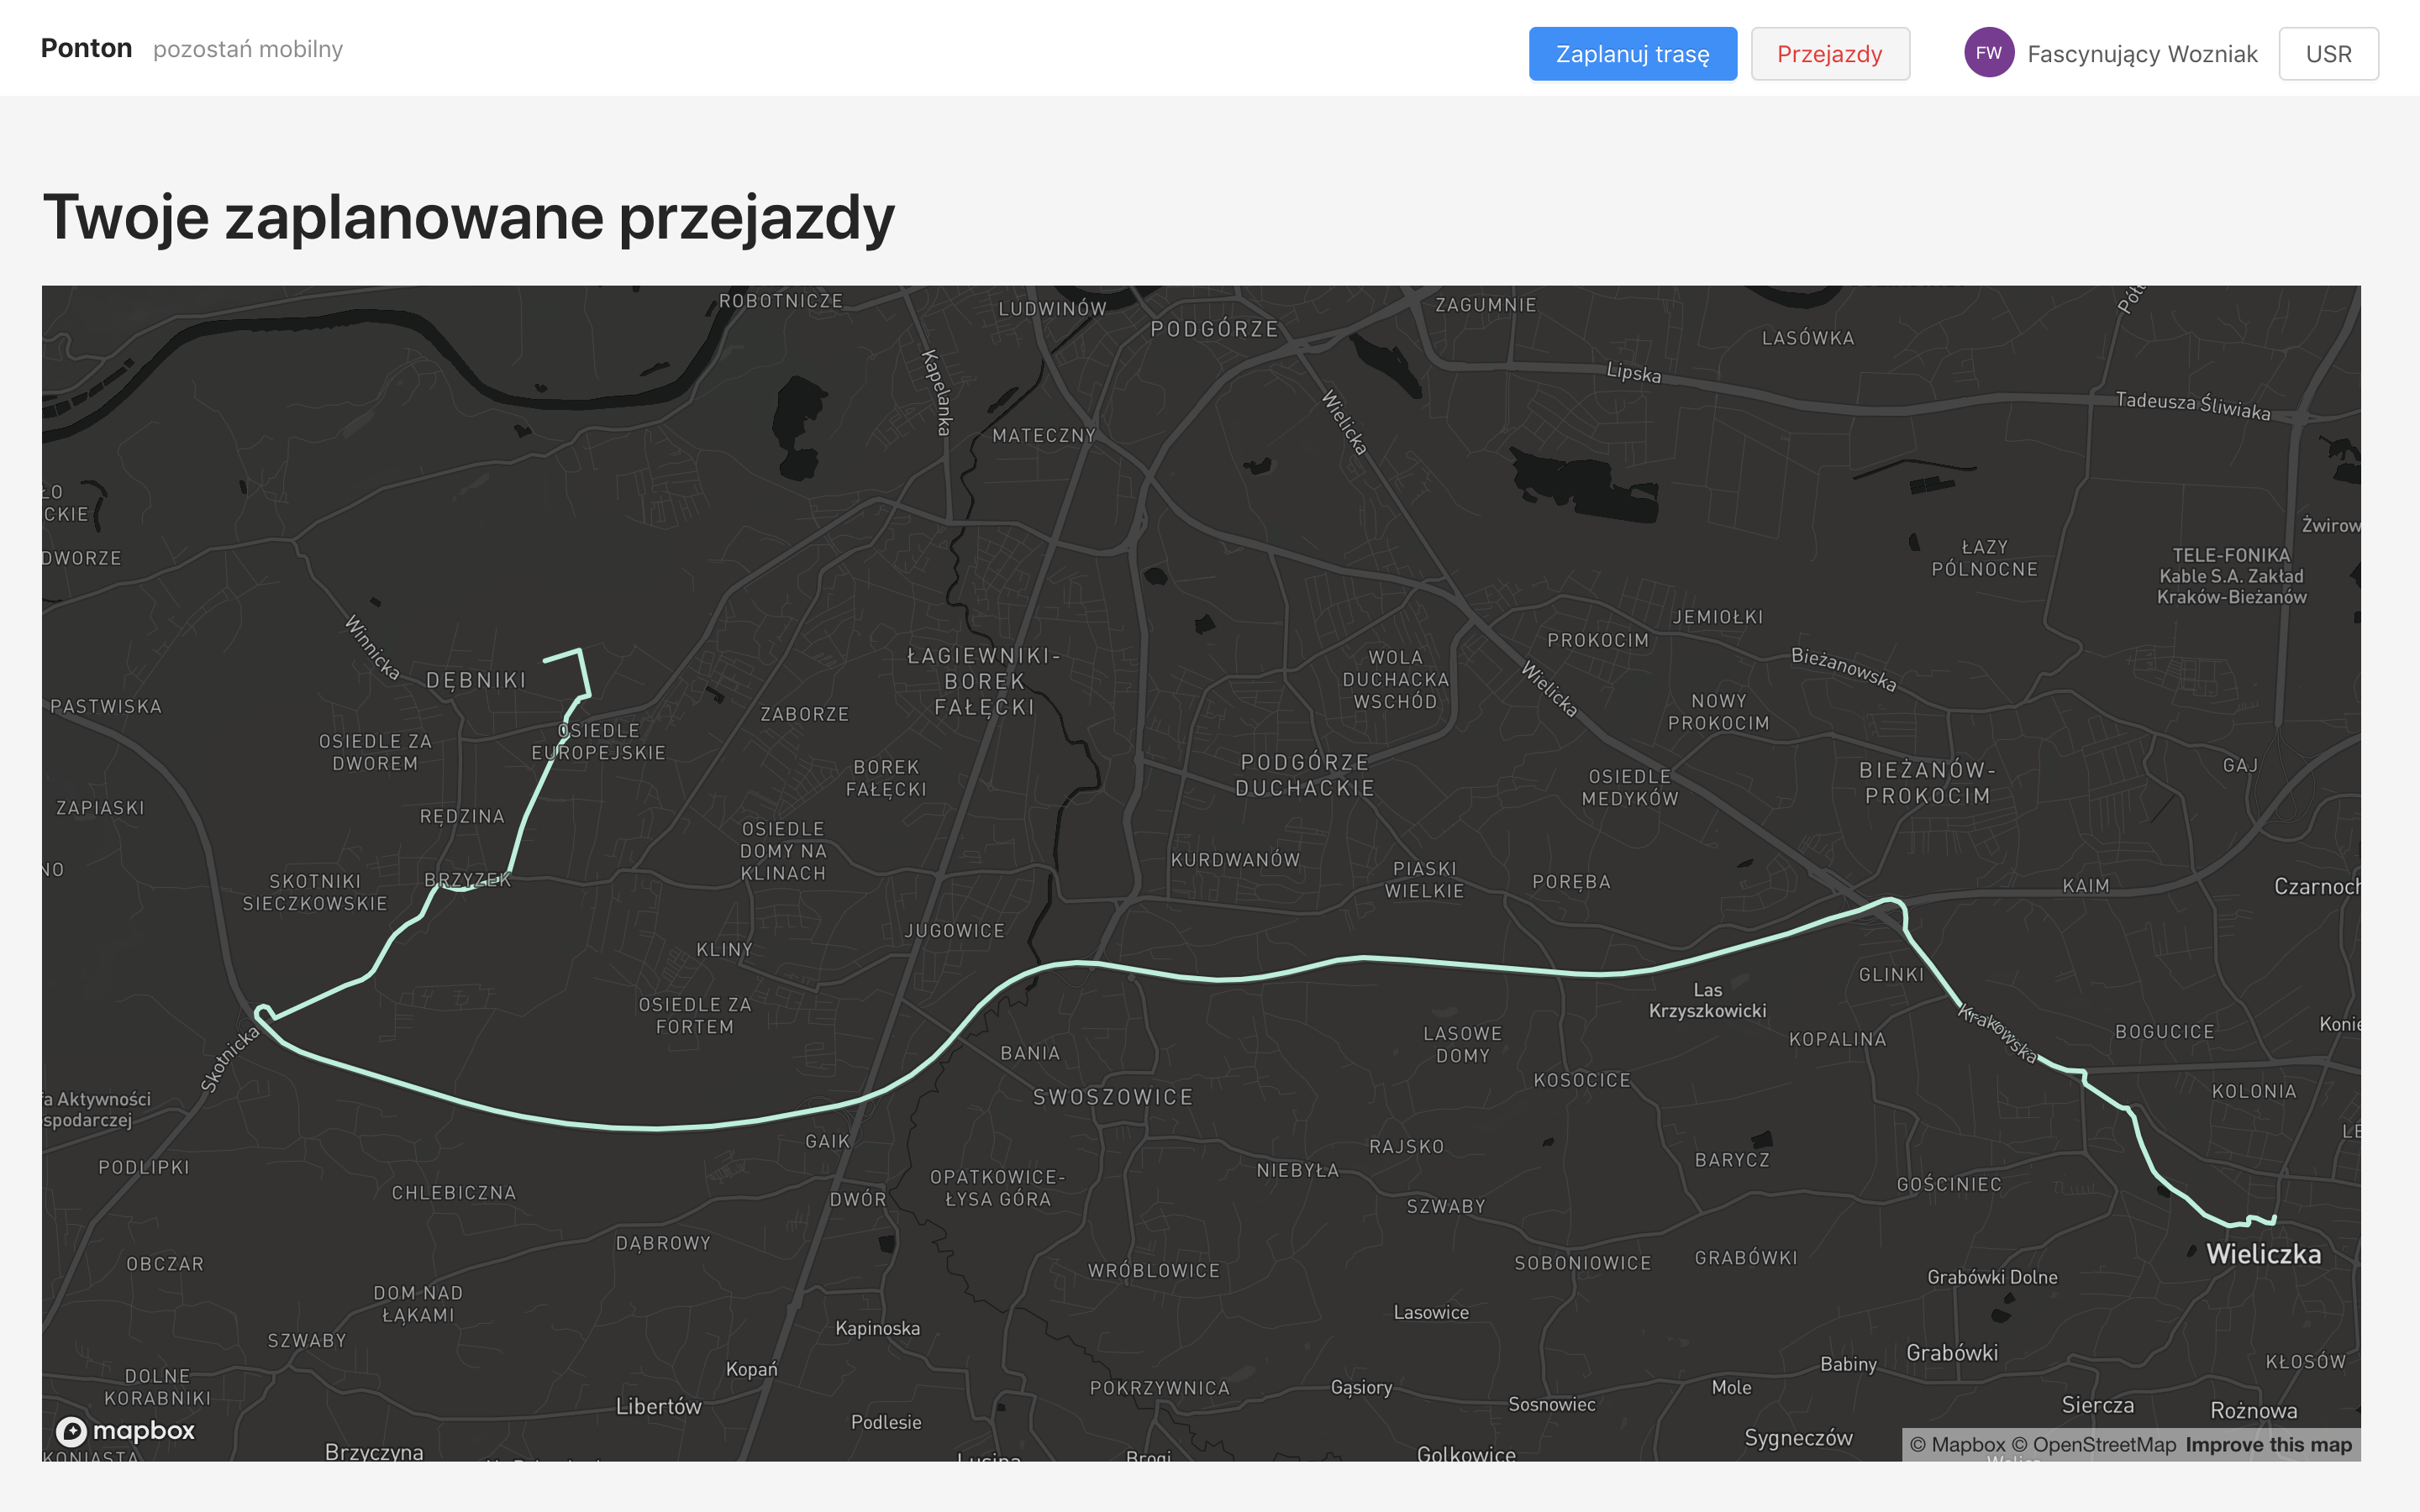Screen dimensions: 2420x1512
Task: Click the FW user avatar
Action: click(x=1988, y=53)
